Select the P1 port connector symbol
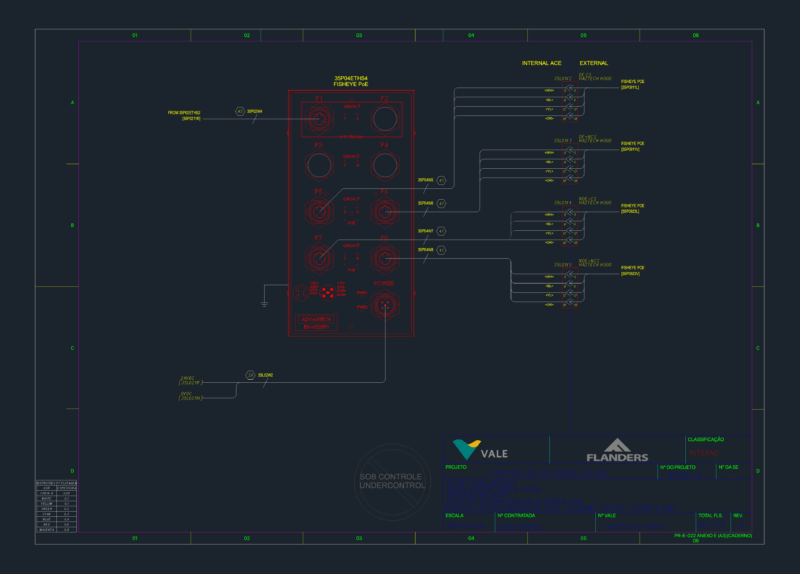Screen dimensions: 800x574 [319, 119]
